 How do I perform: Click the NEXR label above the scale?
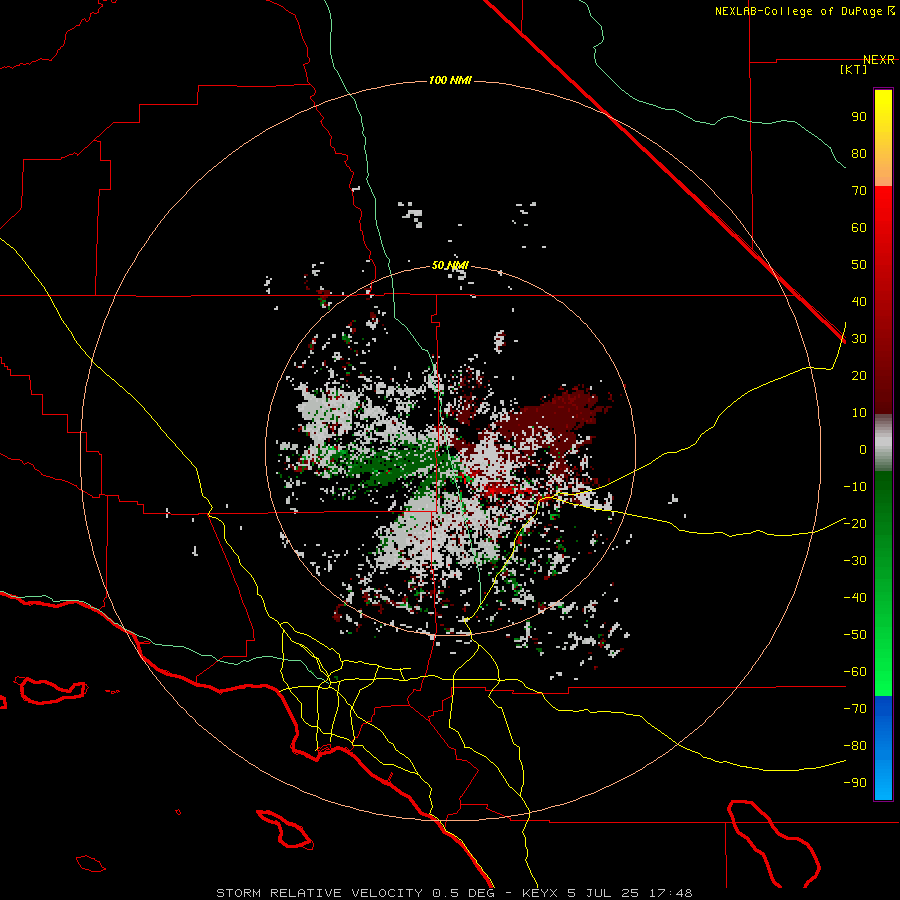coord(878,60)
